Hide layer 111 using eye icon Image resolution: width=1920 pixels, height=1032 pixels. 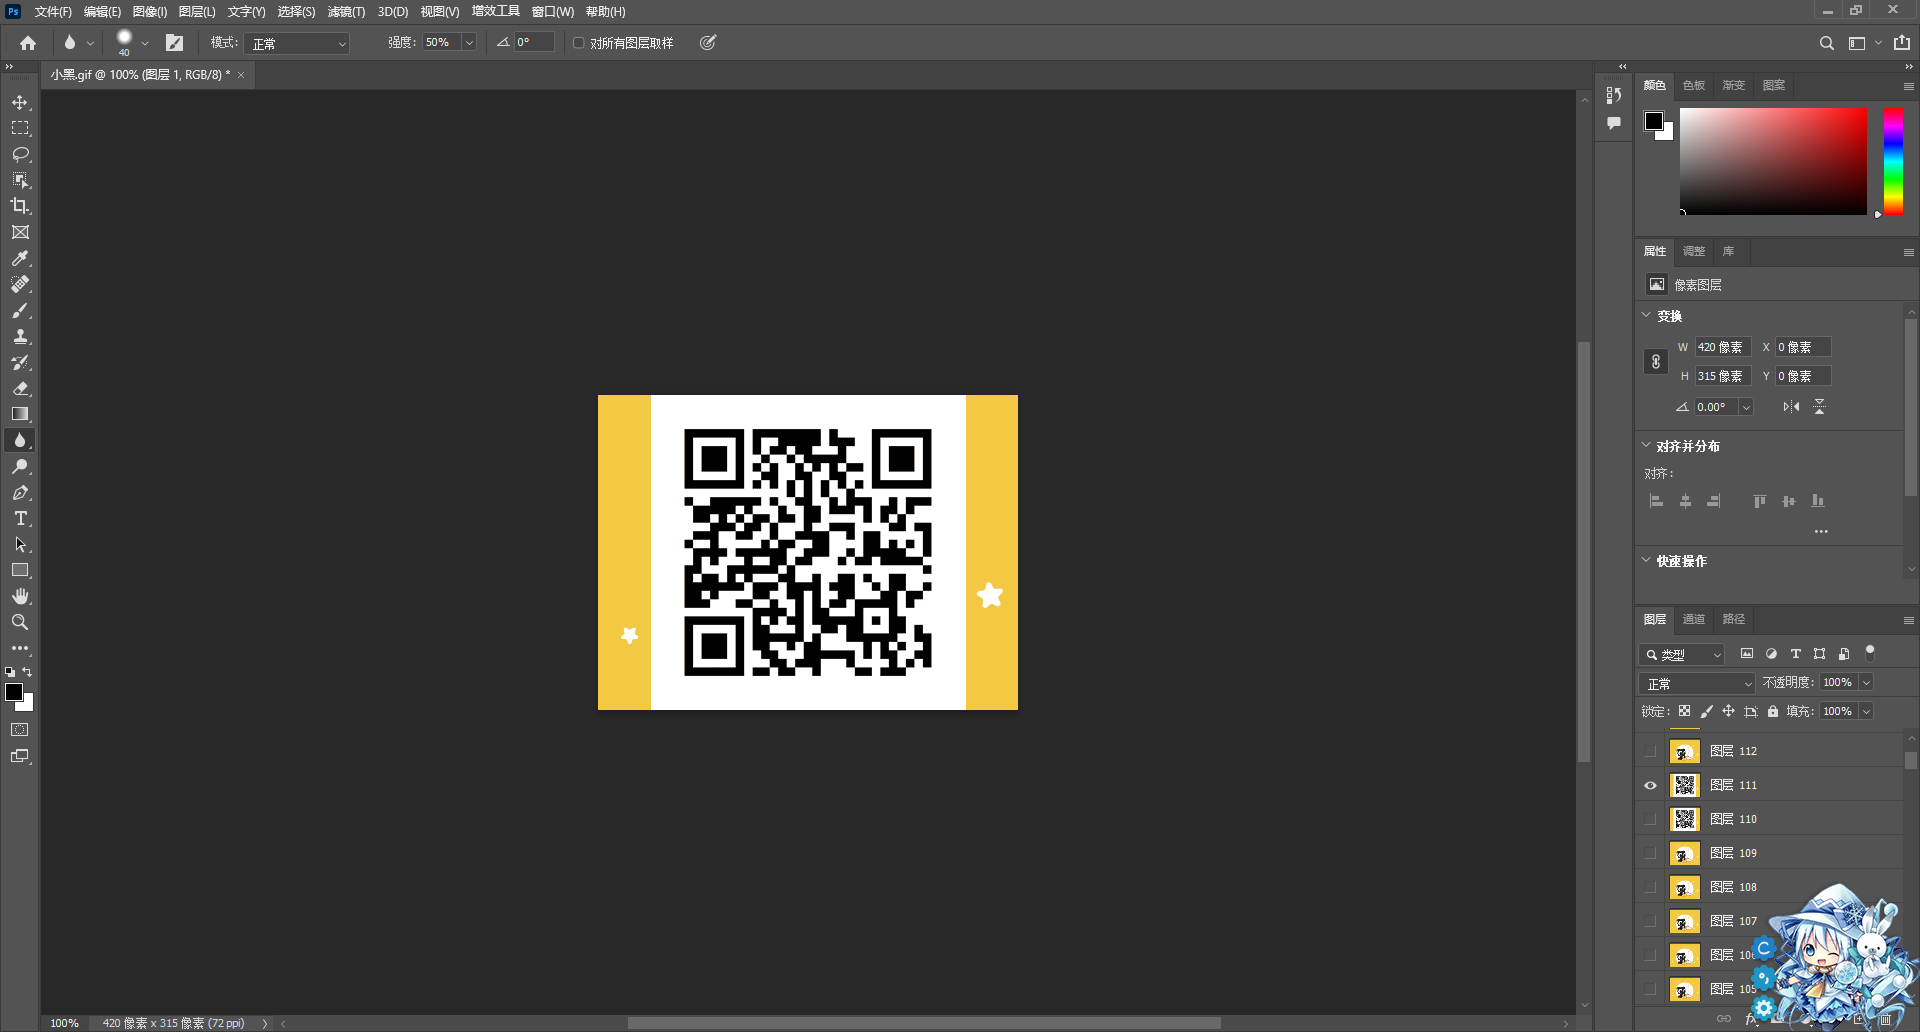pos(1650,785)
